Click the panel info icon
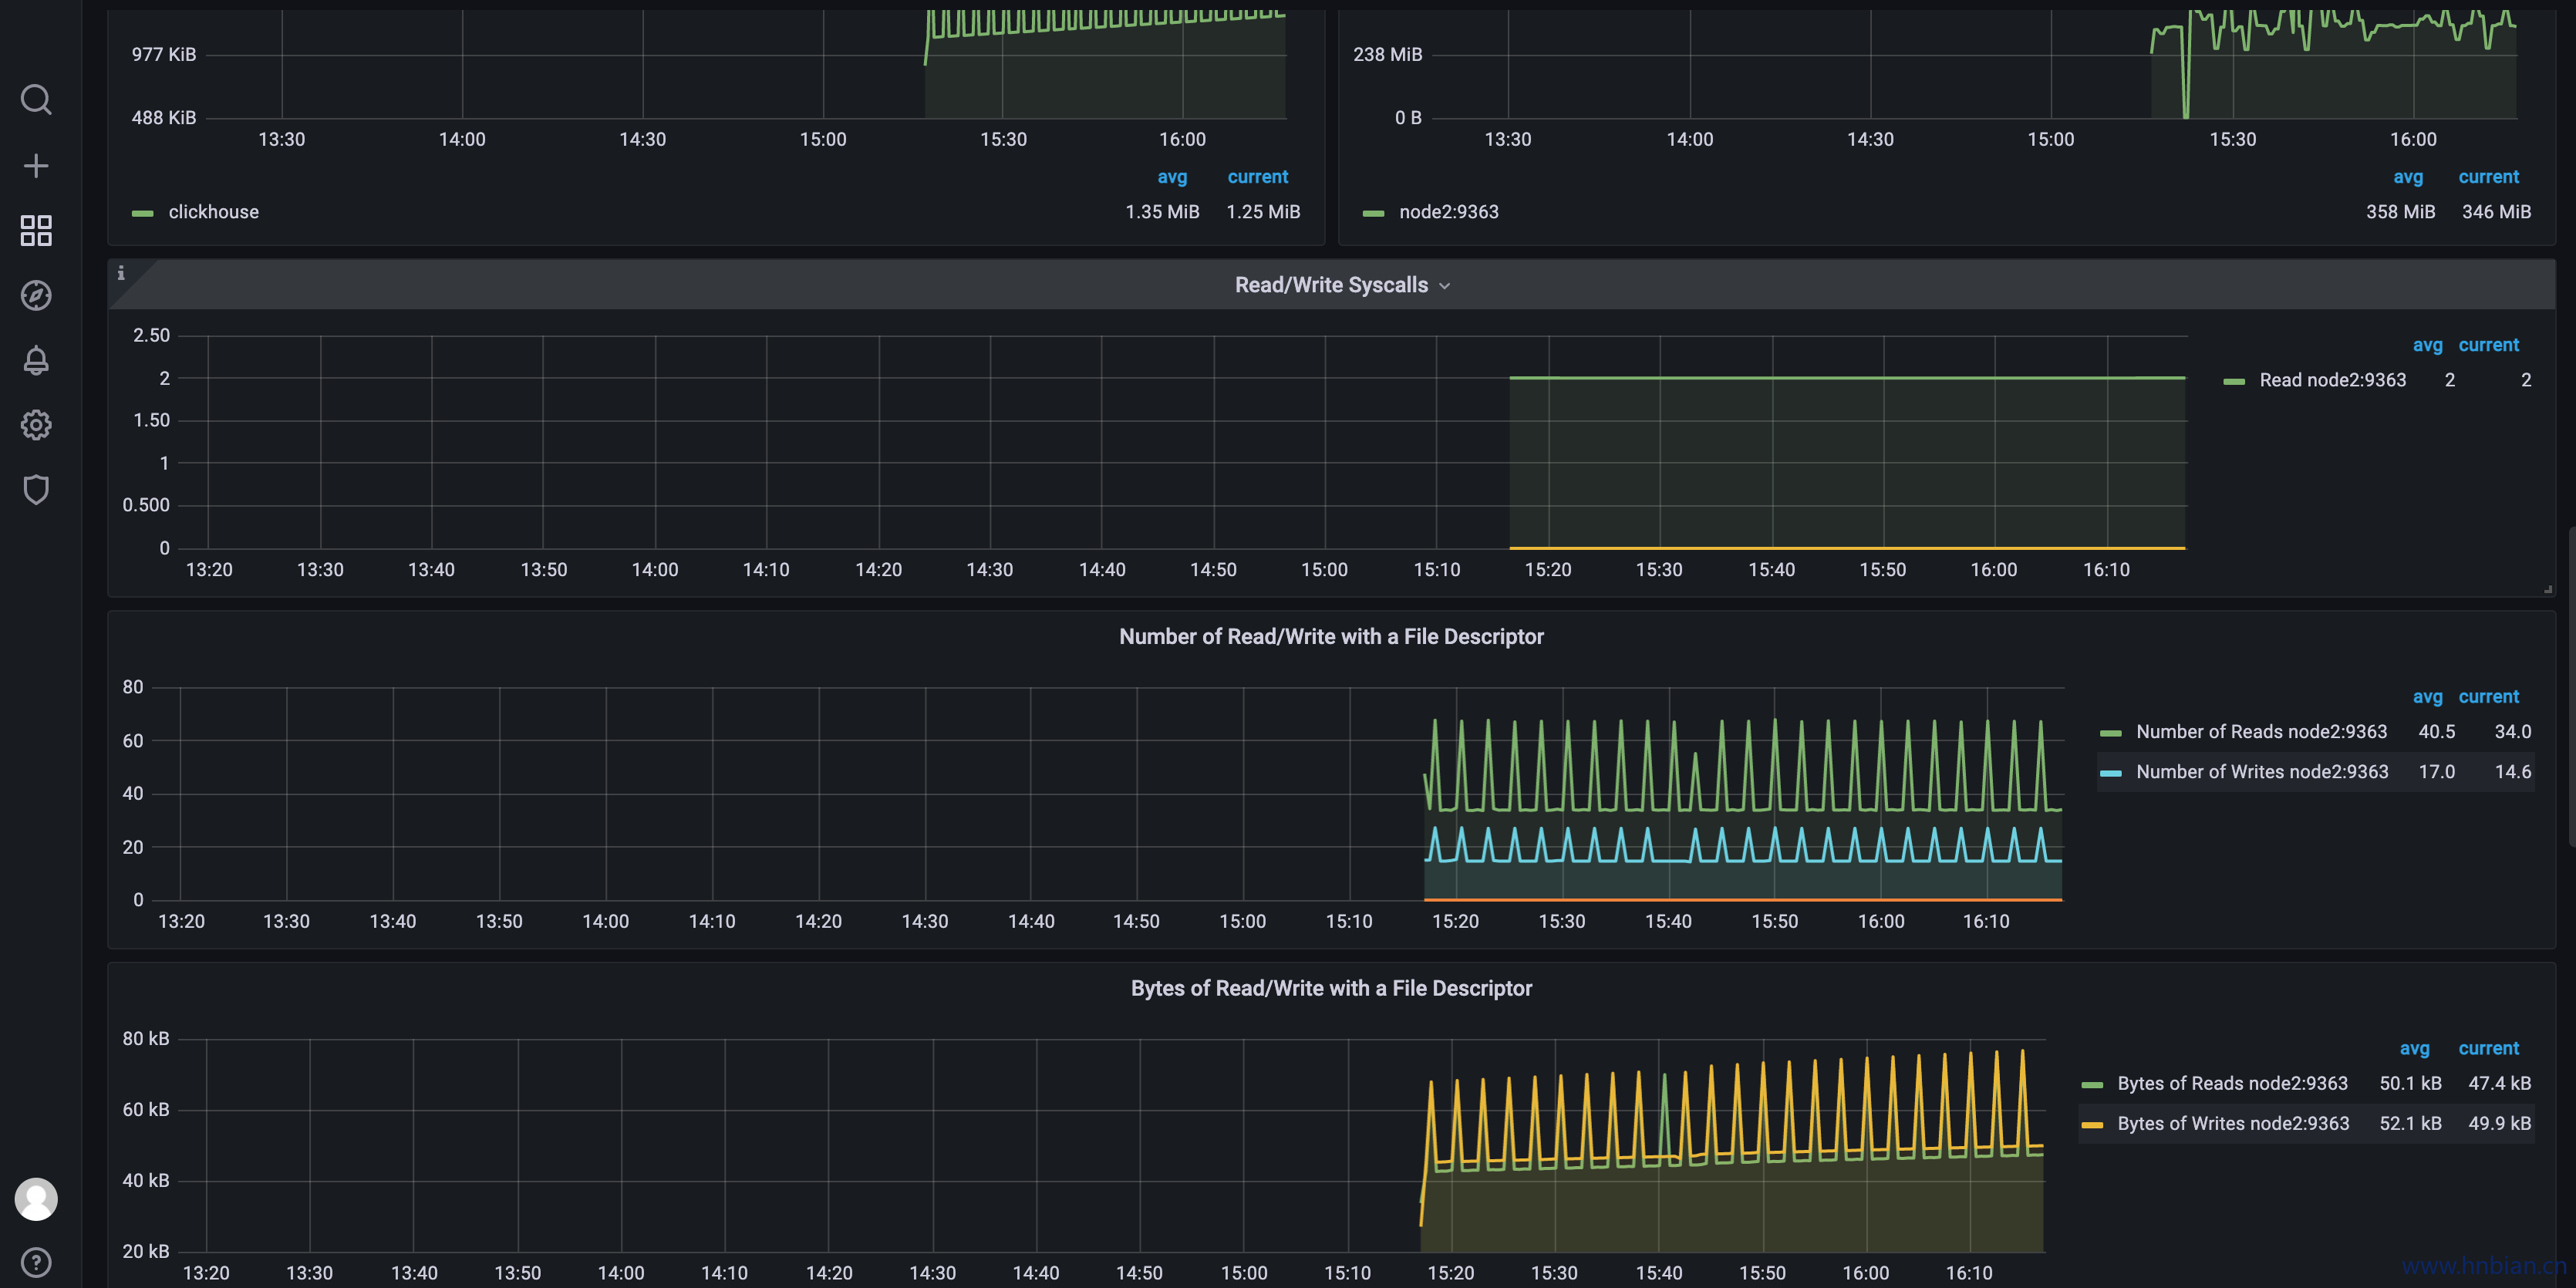The image size is (2576, 1288). (121, 273)
